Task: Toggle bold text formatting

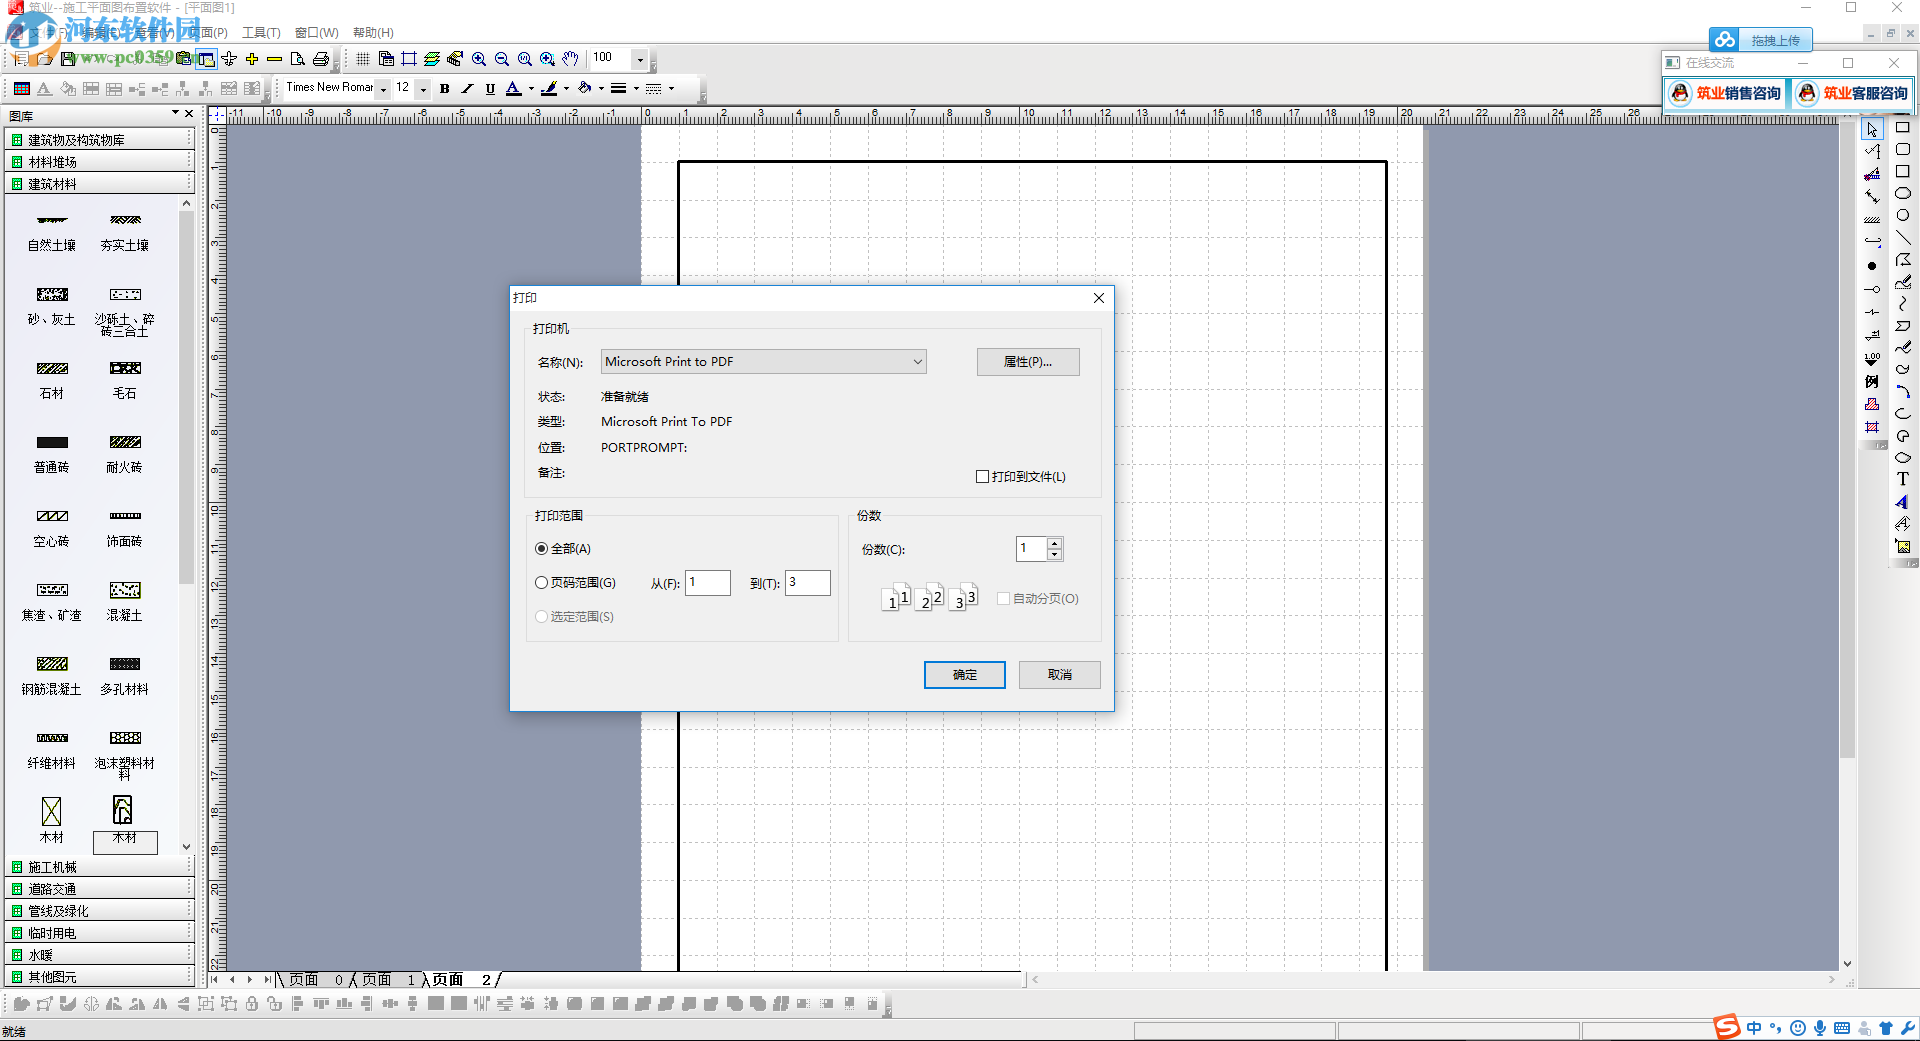Action: click(x=444, y=88)
